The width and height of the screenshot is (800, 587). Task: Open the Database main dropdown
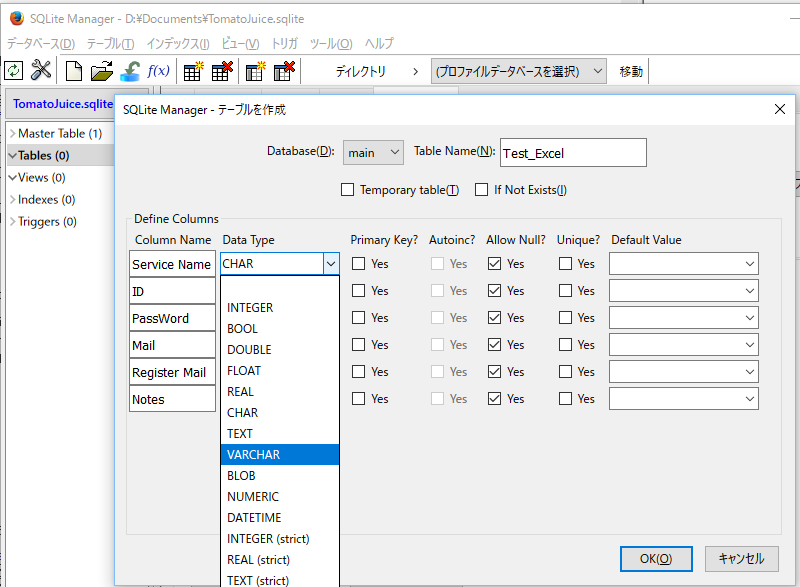coord(373,152)
